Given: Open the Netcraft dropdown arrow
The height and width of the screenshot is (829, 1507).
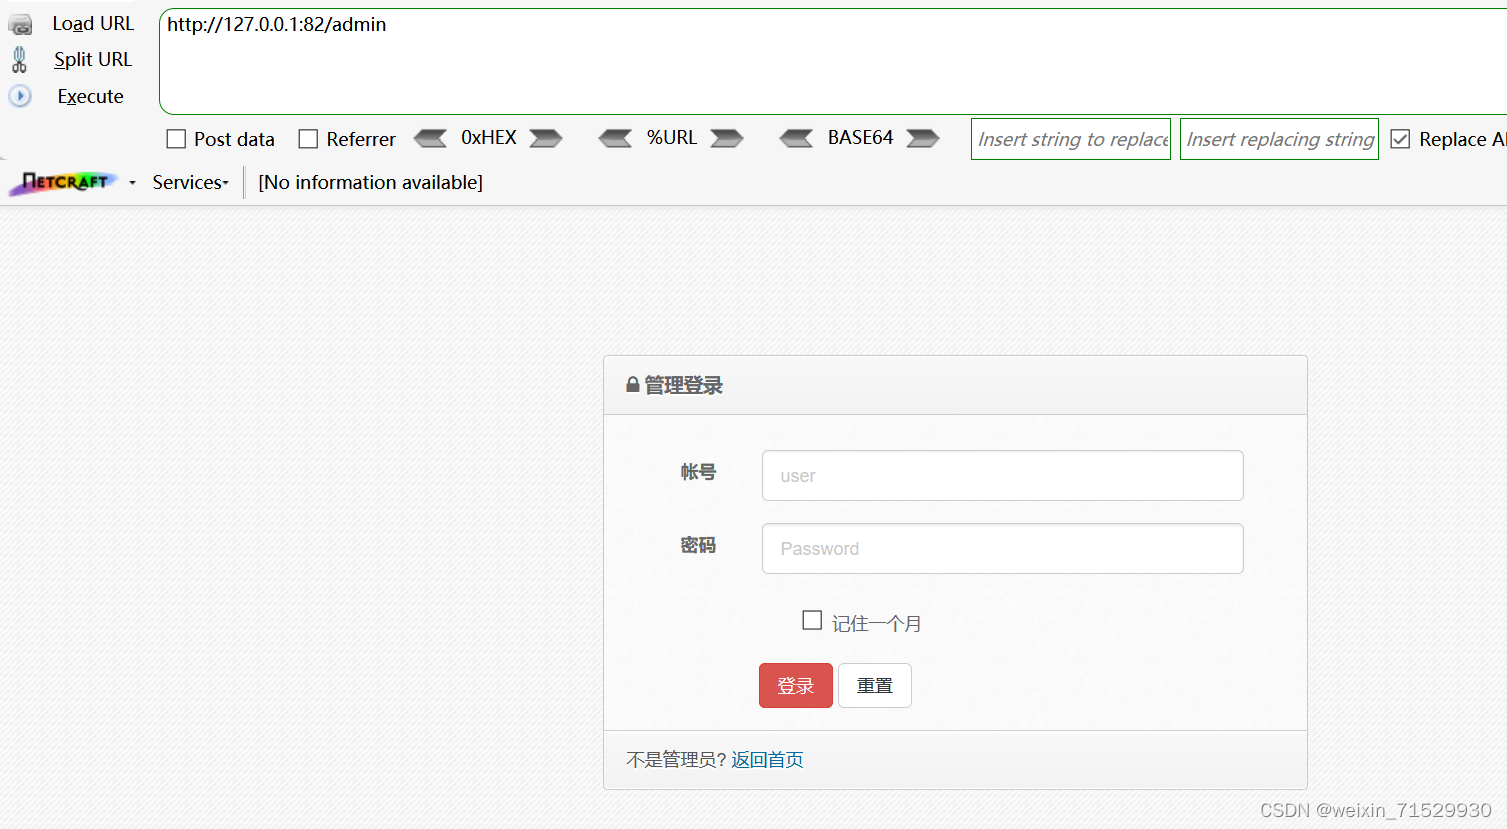Looking at the screenshot, I should tap(132, 182).
